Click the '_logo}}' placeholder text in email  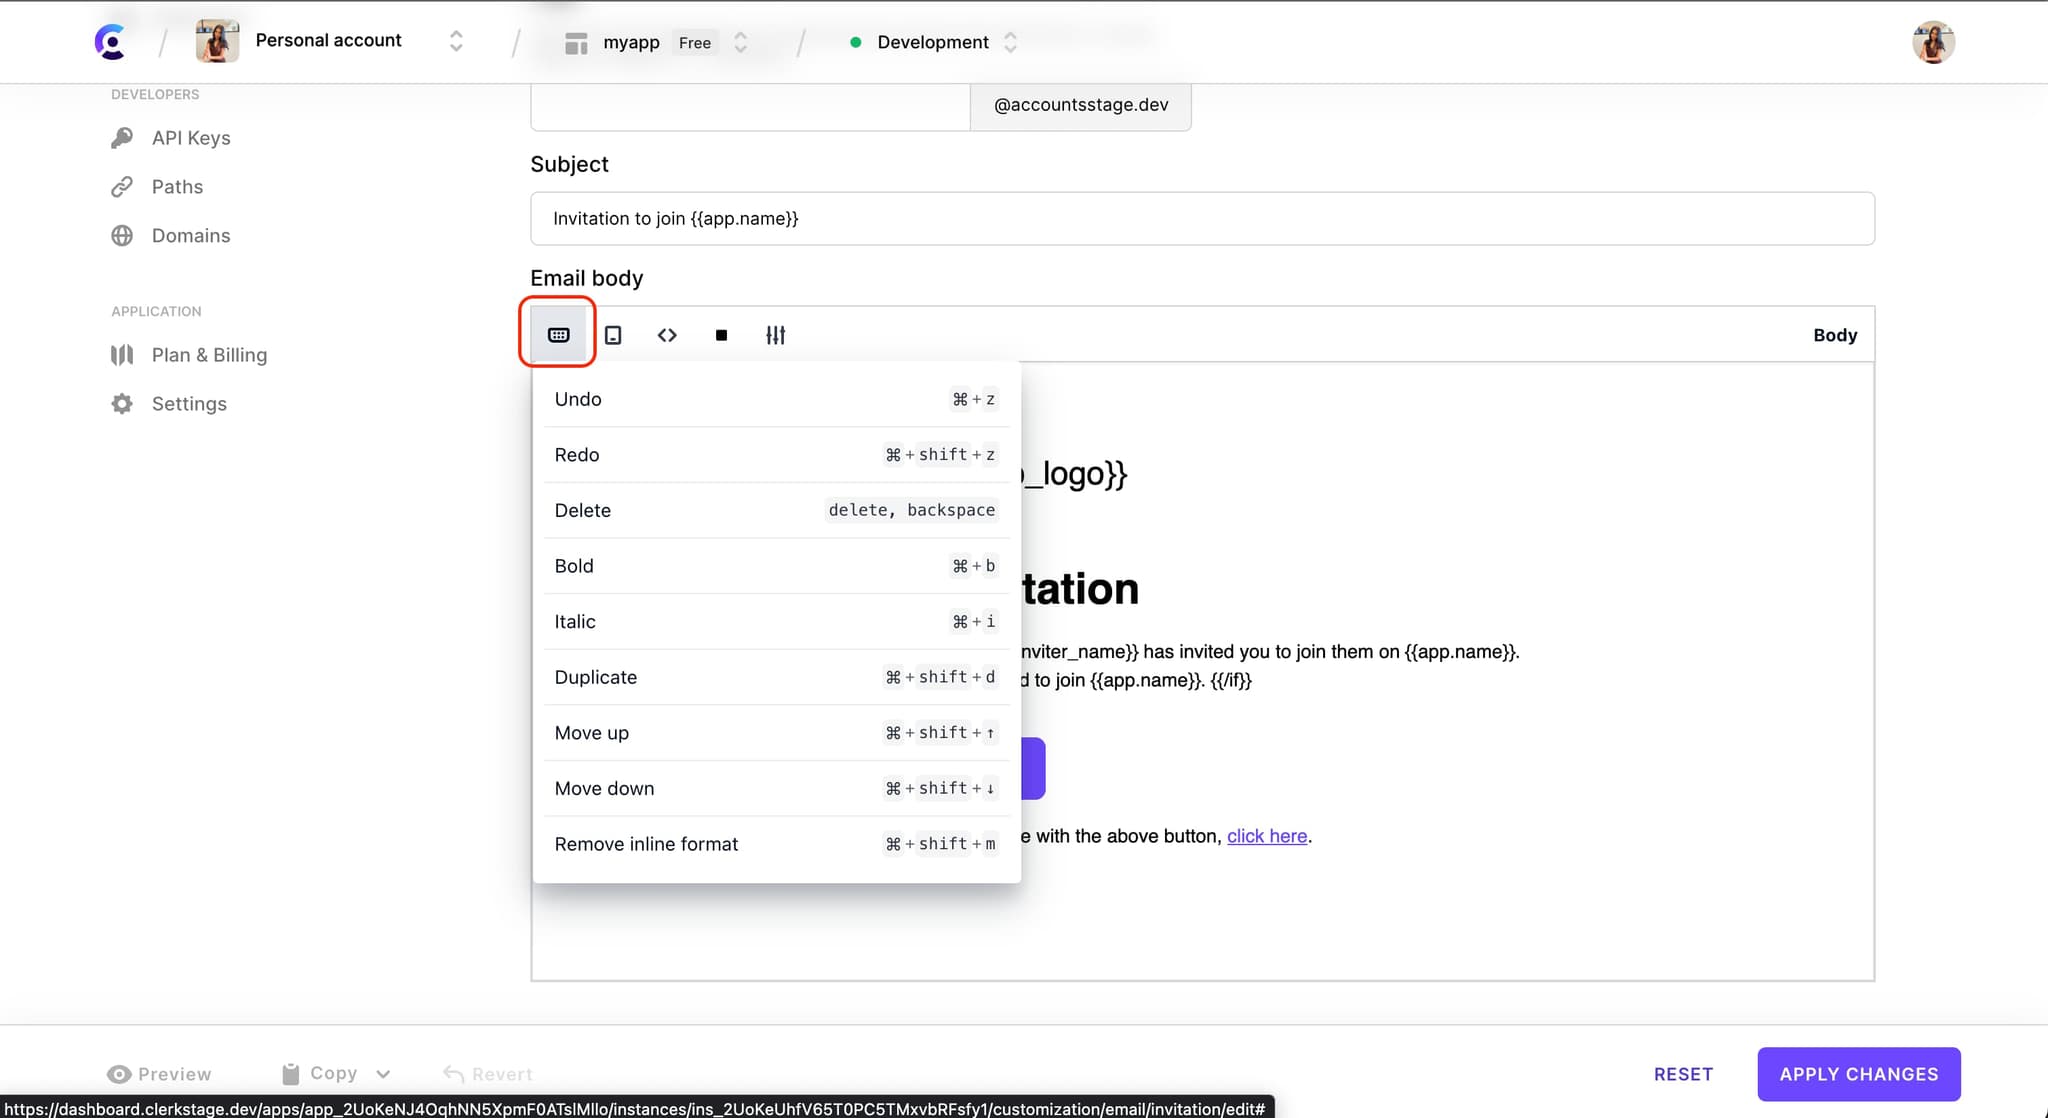pos(1075,473)
